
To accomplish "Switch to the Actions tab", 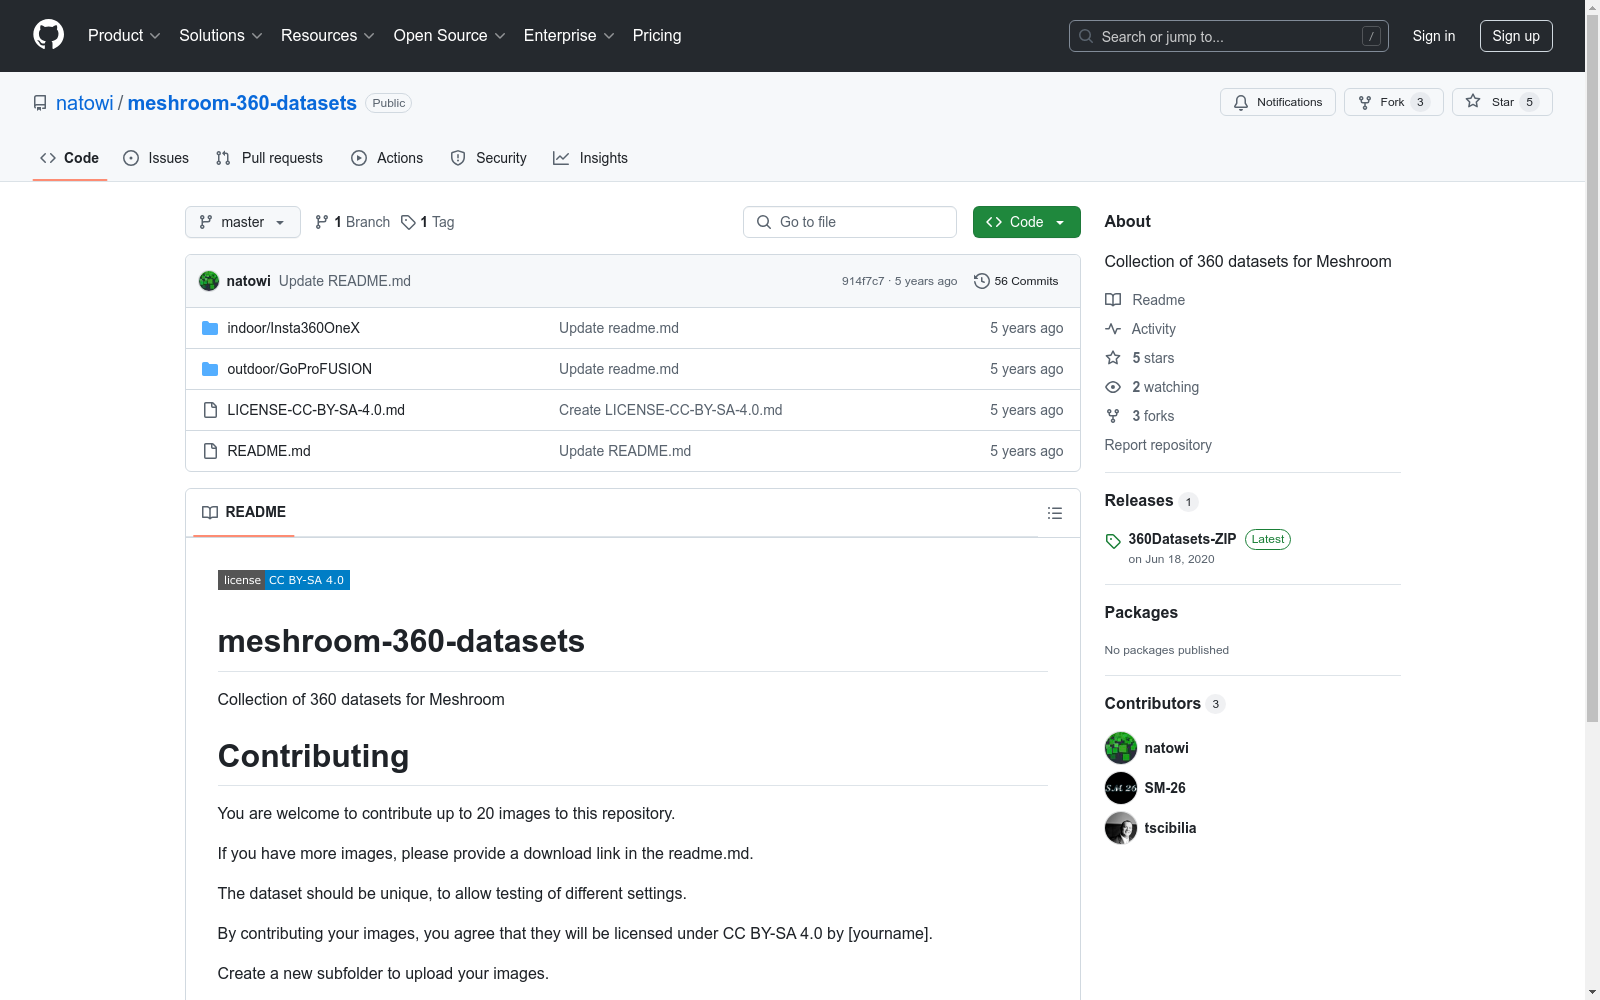I will pyautogui.click(x=387, y=158).
